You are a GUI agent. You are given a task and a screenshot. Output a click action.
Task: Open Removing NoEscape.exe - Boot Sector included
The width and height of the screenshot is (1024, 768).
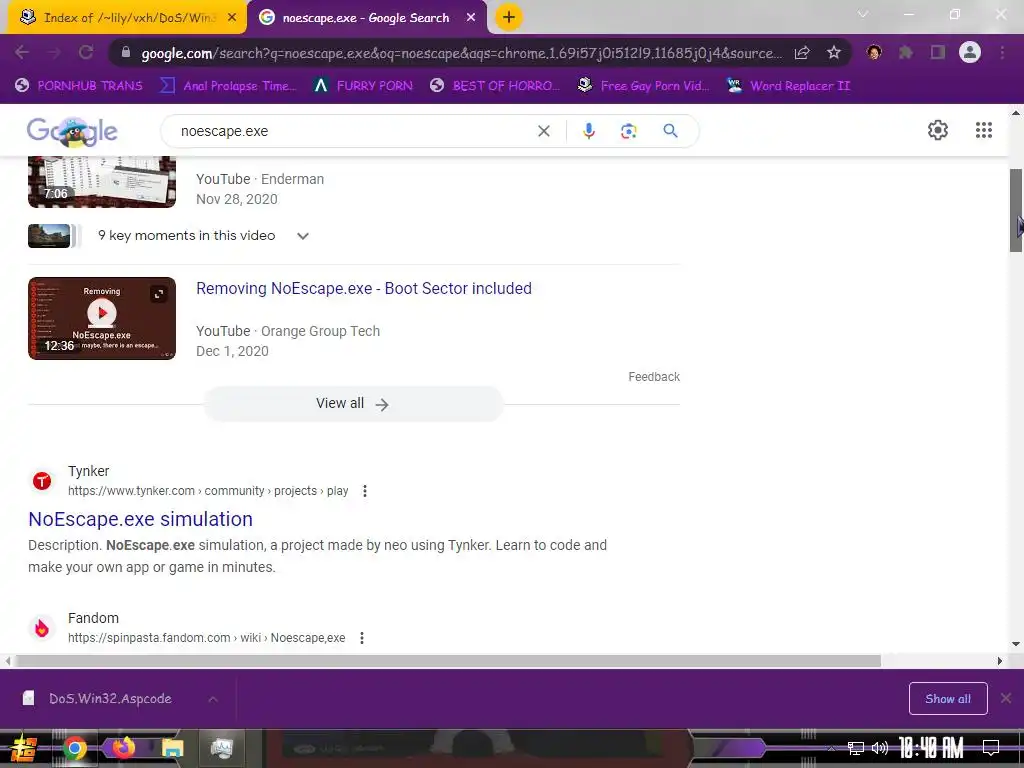point(364,289)
